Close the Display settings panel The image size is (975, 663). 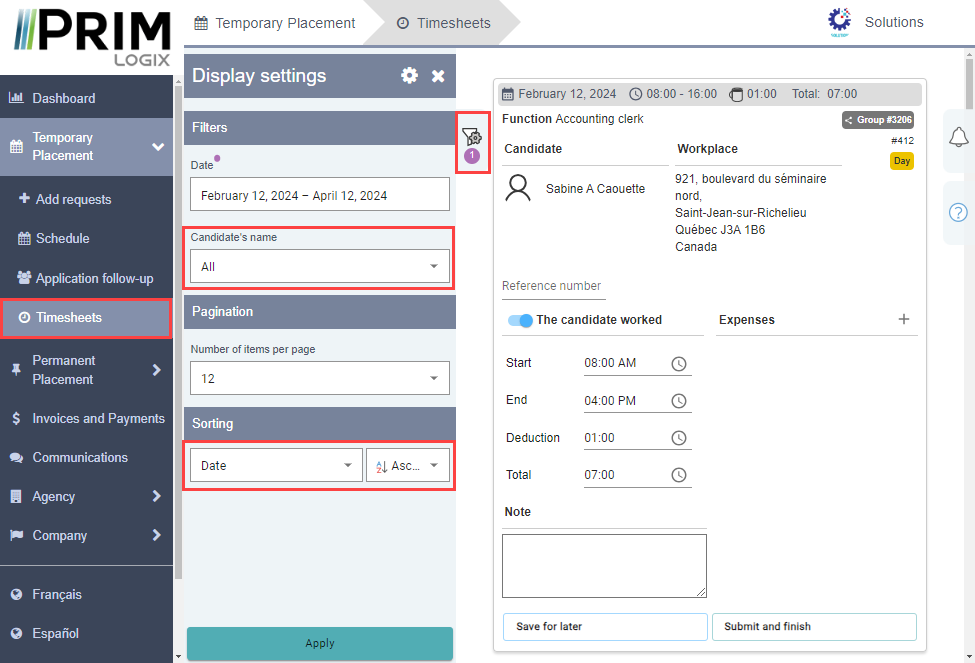click(x=438, y=76)
